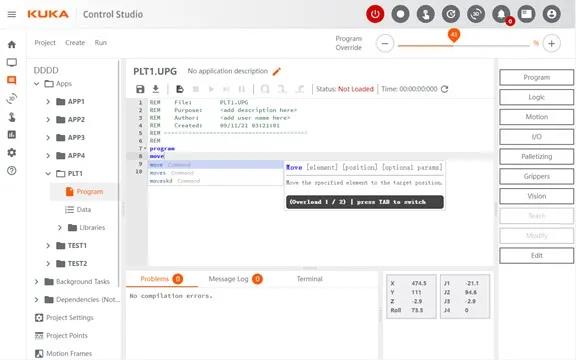Click the KUKA logo
Image resolution: width=576 pixels, height=360 pixels.
tap(48, 14)
